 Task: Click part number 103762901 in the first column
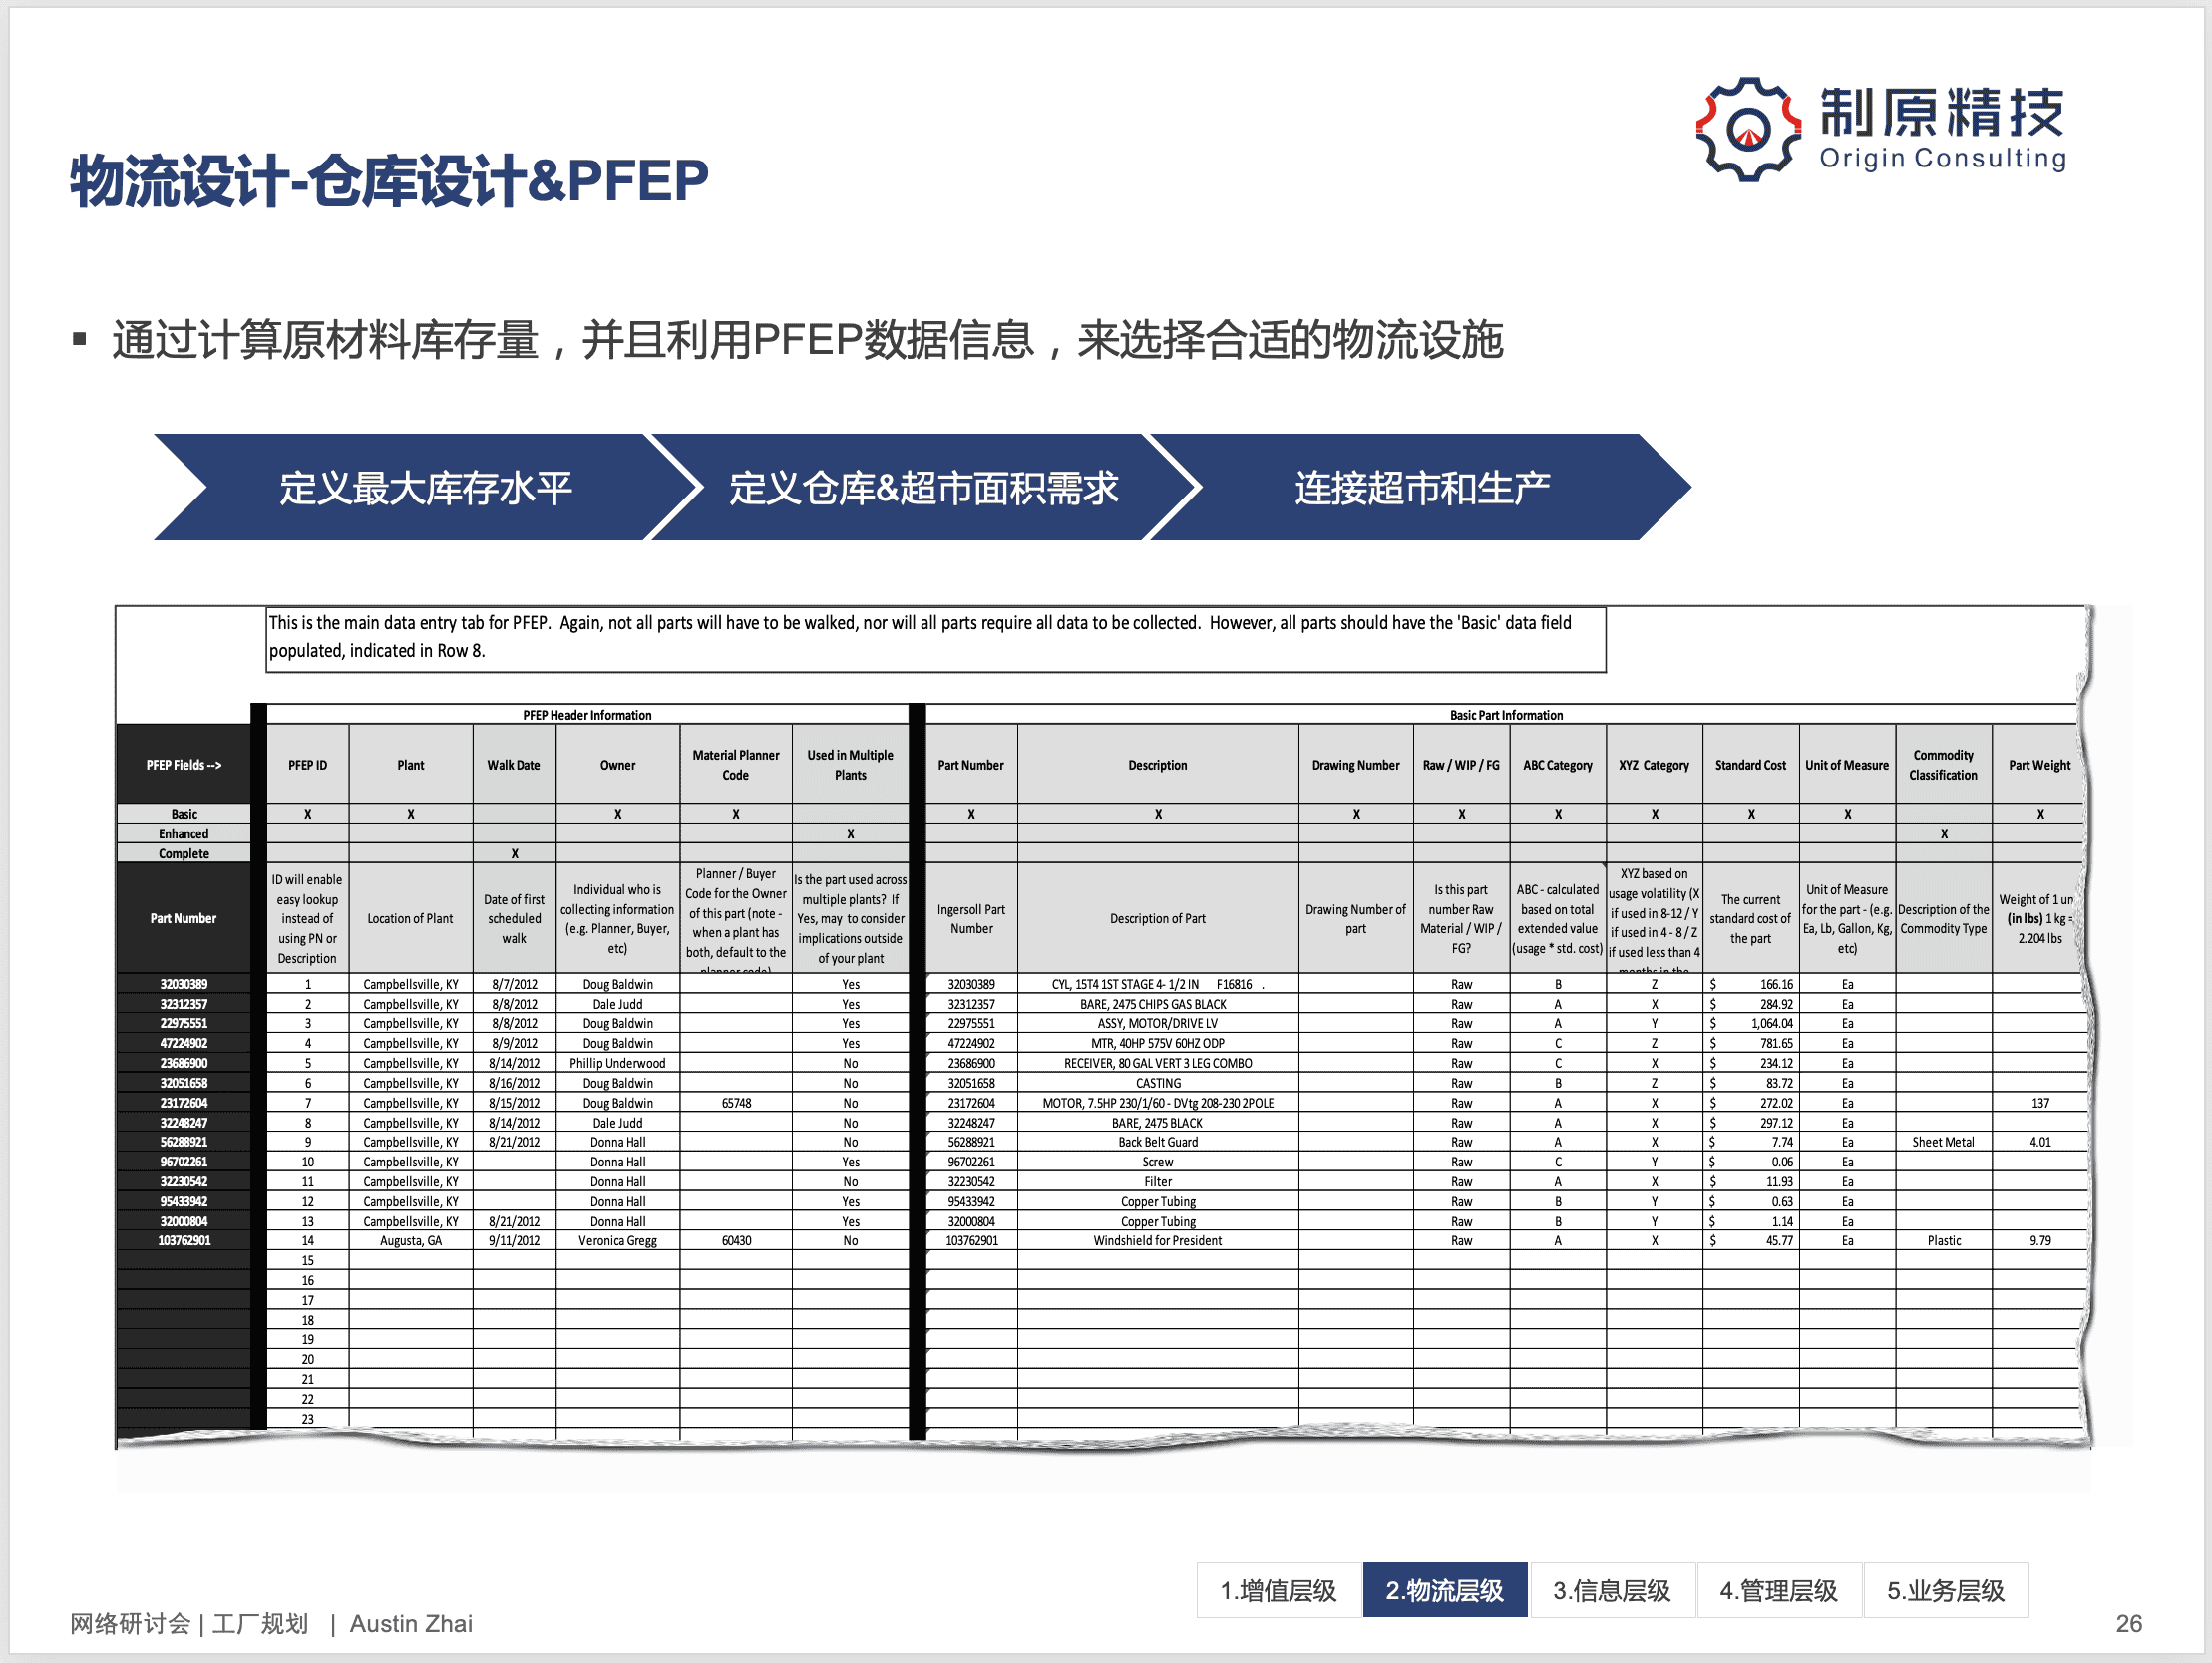coord(184,1241)
